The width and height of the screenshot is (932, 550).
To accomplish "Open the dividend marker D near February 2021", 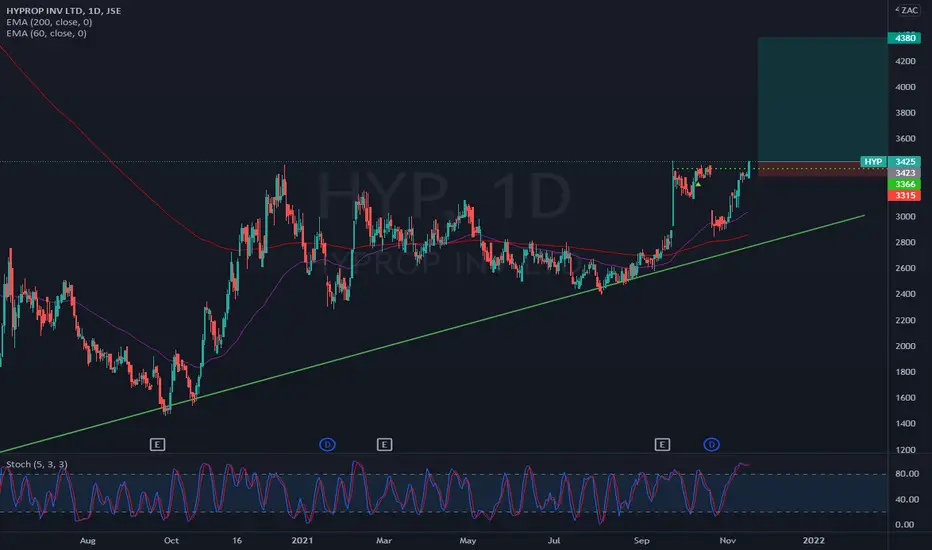I will tap(328, 444).
